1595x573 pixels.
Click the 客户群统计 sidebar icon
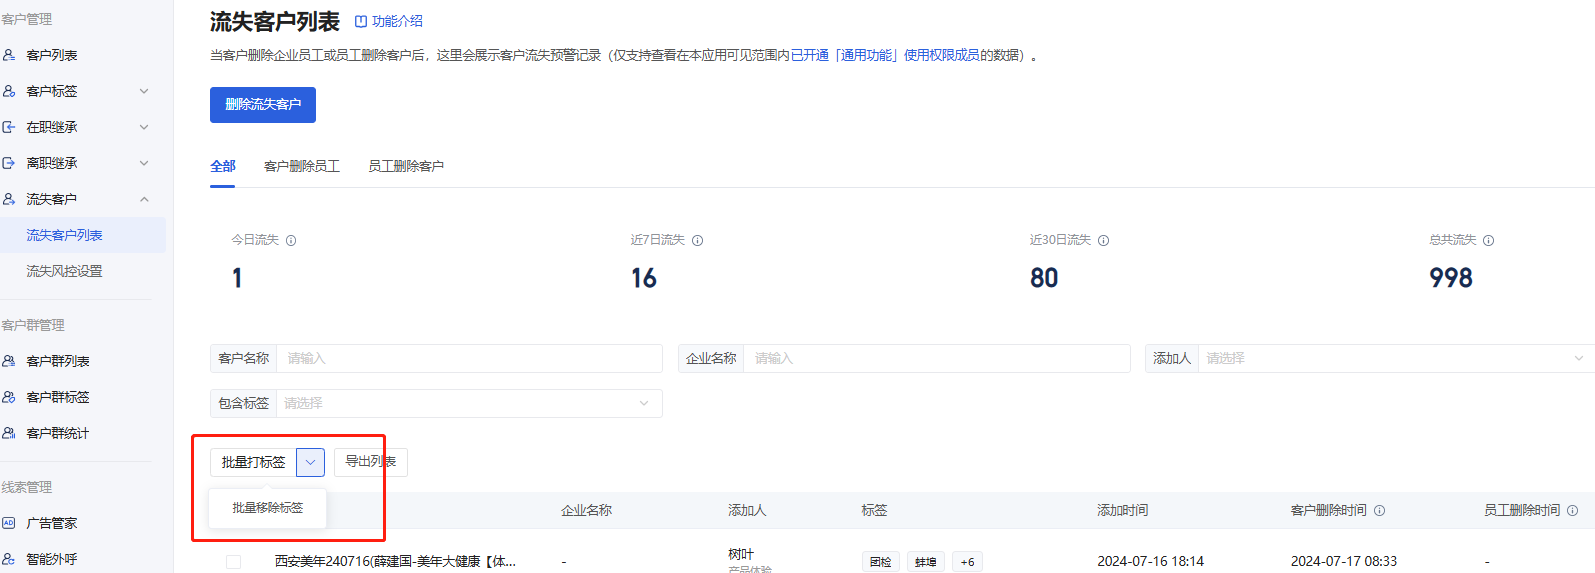pos(9,433)
